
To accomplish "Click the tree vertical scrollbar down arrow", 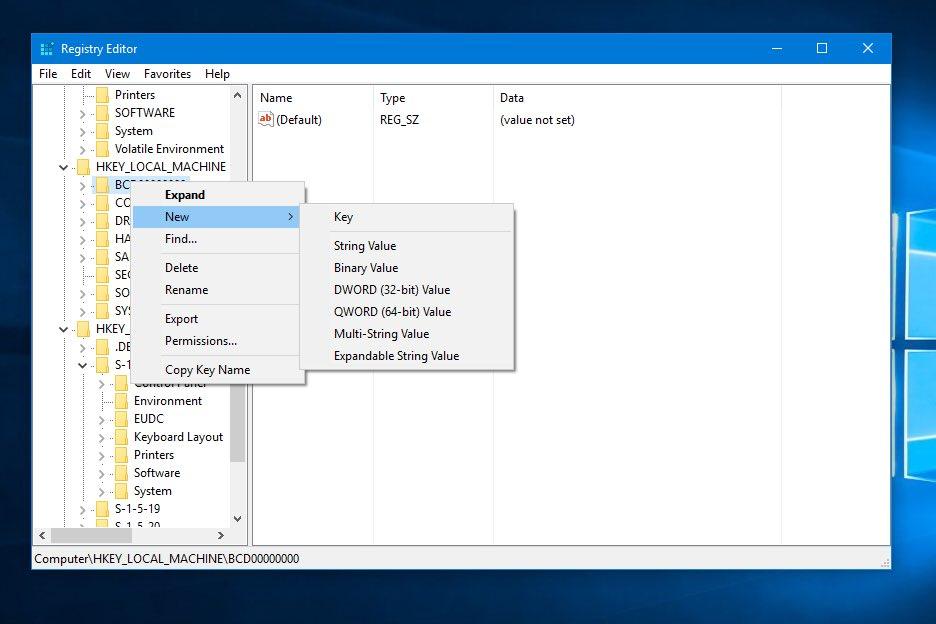I will click(x=238, y=519).
